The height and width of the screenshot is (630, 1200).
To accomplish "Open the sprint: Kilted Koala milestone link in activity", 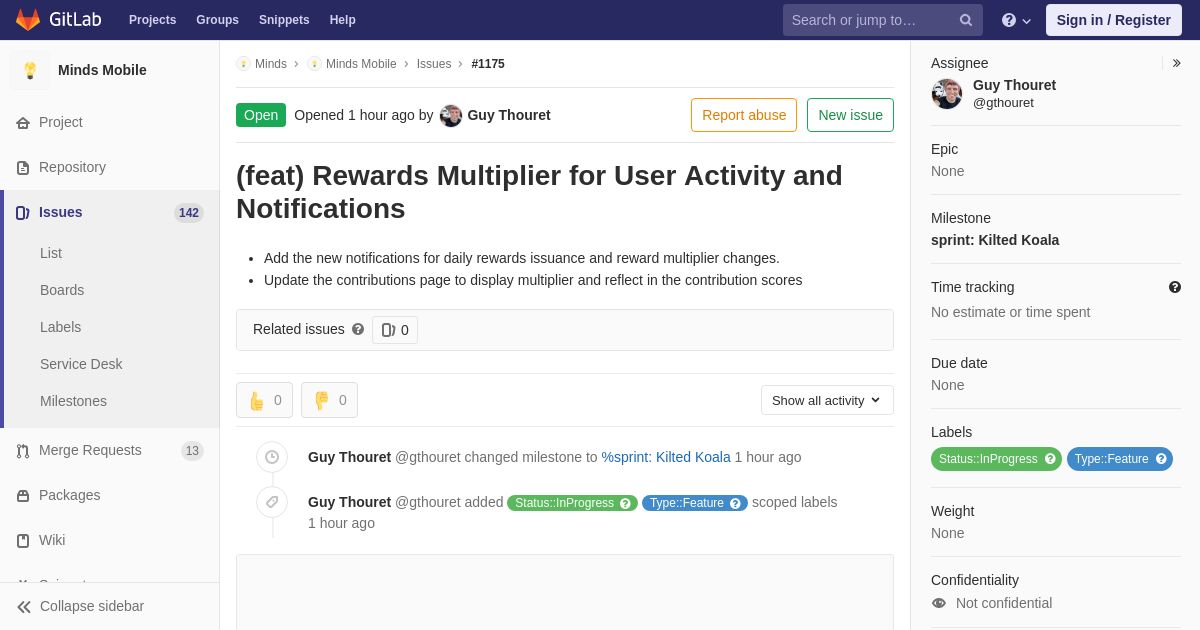I will click(x=666, y=457).
